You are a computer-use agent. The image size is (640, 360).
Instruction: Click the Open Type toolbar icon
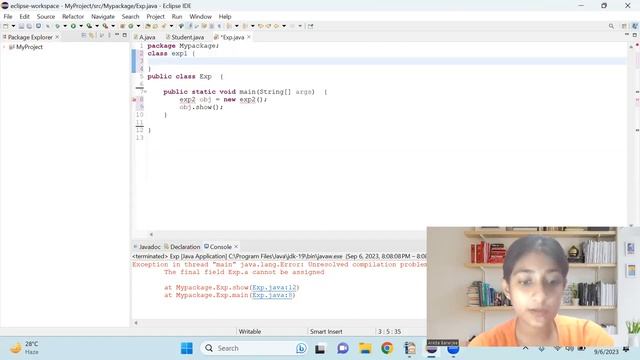point(147,26)
